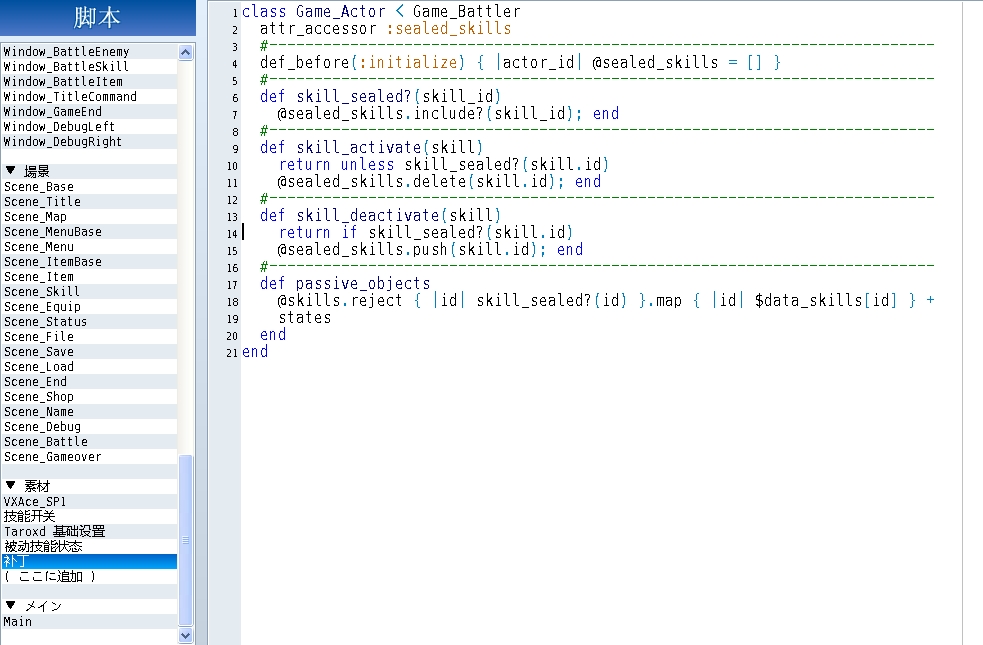Open the Scene_Menu script
This screenshot has height=645, width=983.
click(90, 247)
